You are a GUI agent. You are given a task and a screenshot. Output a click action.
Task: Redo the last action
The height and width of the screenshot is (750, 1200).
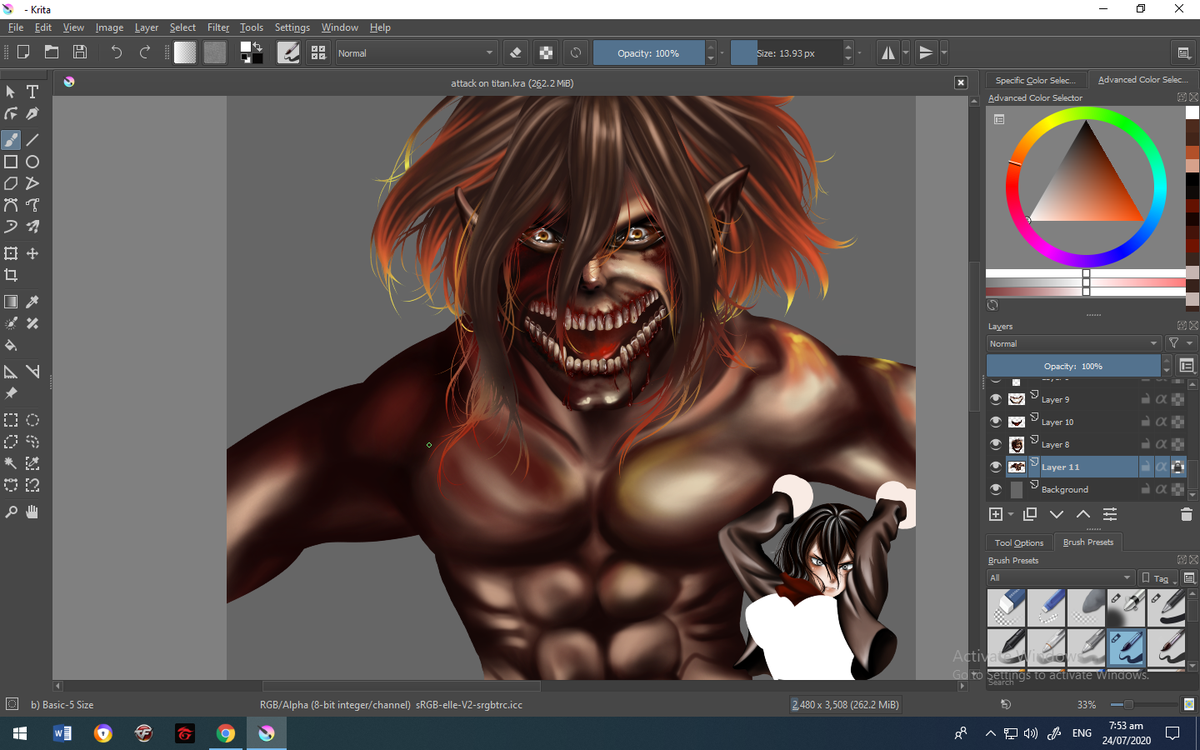(145, 52)
